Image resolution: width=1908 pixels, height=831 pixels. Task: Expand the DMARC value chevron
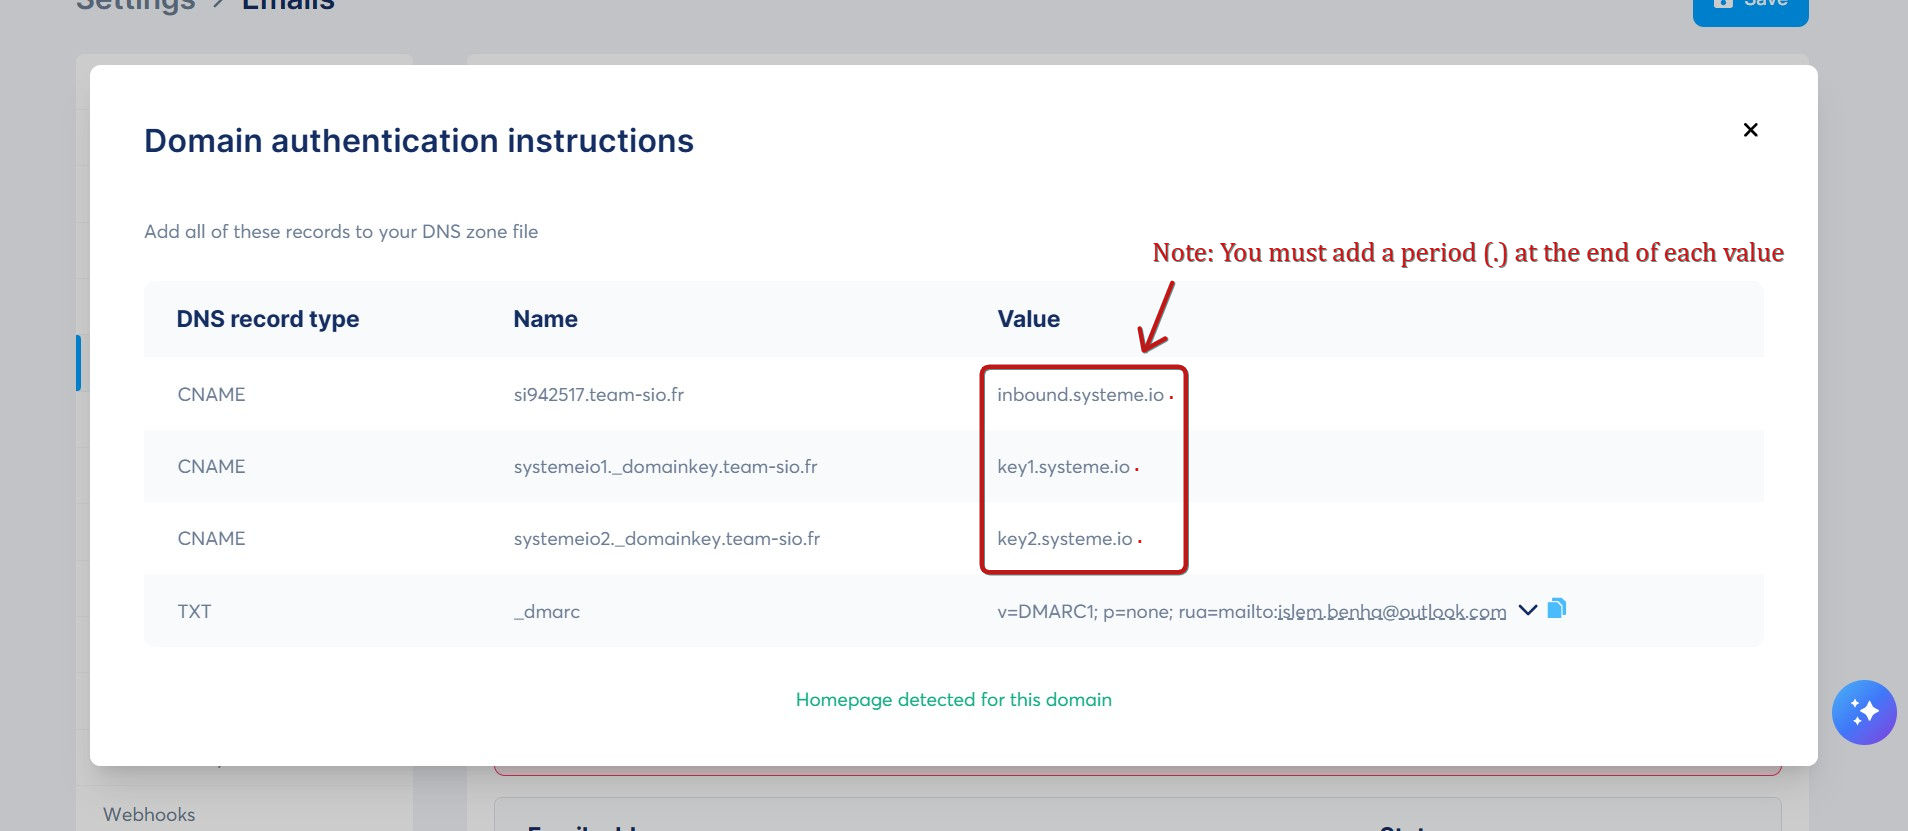(x=1527, y=609)
